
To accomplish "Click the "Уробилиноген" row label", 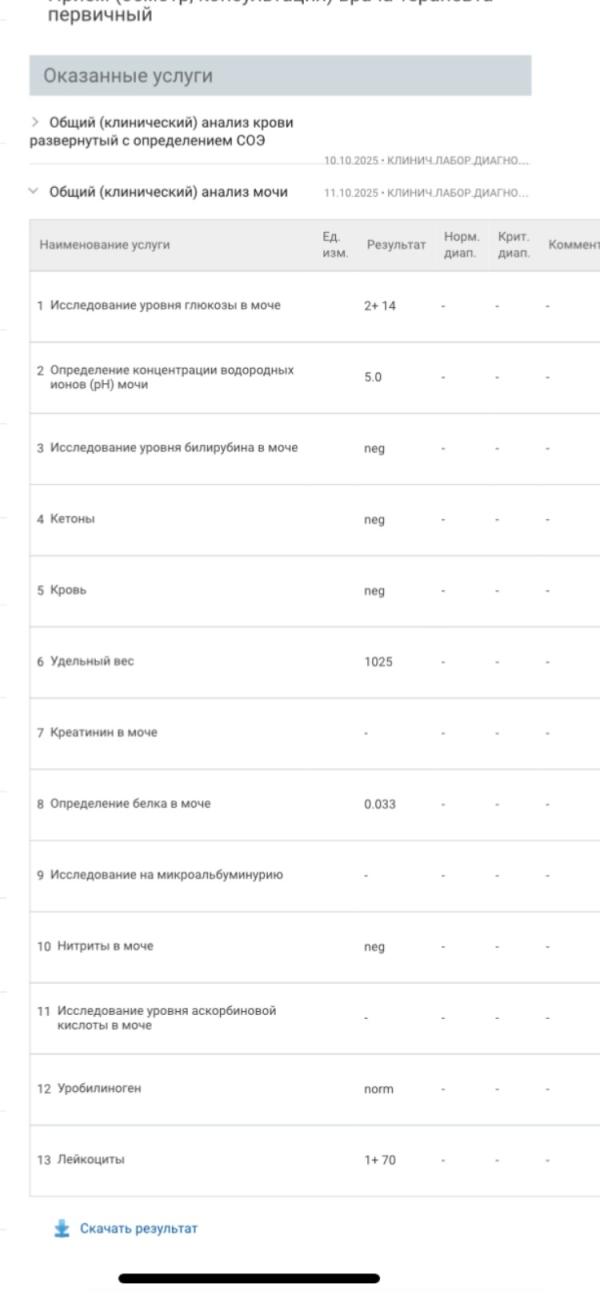I will point(99,1089).
